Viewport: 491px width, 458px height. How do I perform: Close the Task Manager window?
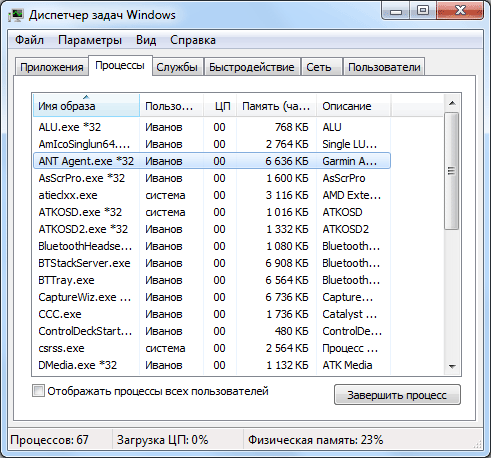[460, 11]
